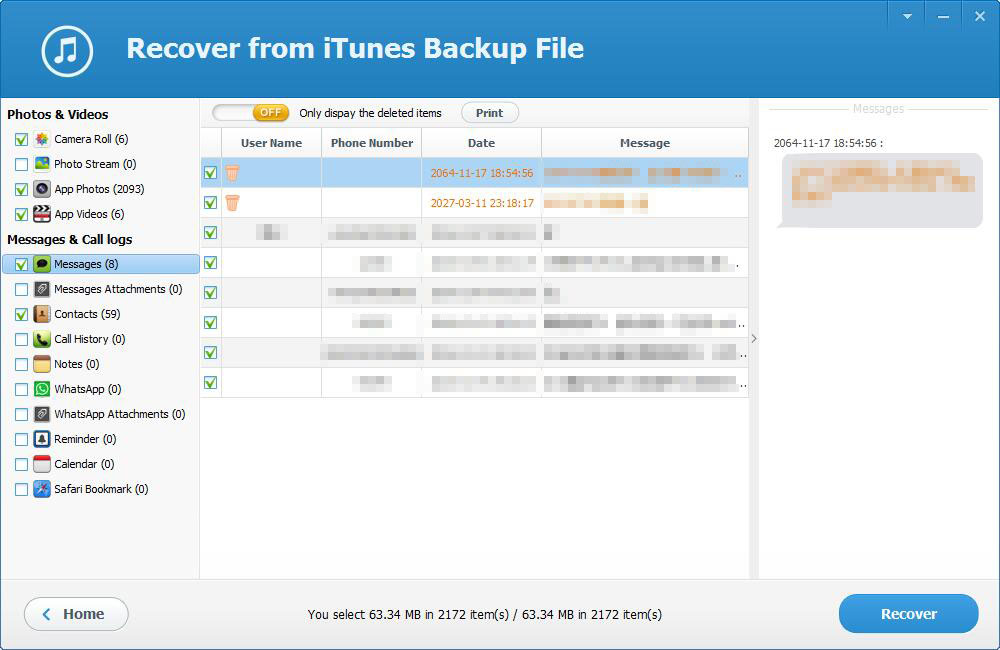
Task: Open Camera Roll (6) category
Action: tap(91, 139)
